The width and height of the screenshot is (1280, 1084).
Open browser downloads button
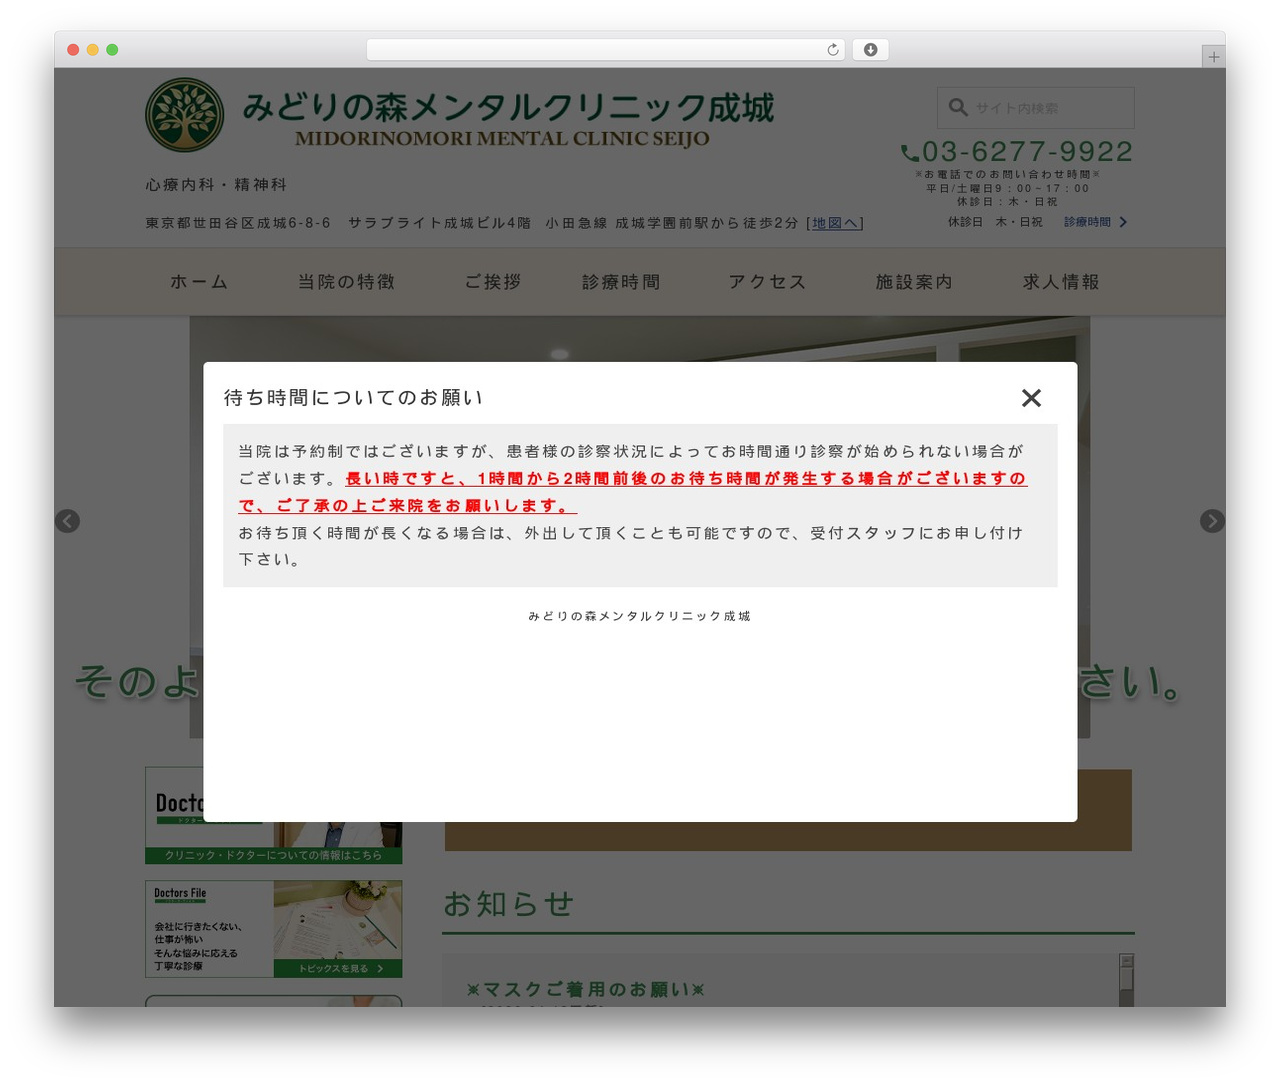point(870,50)
